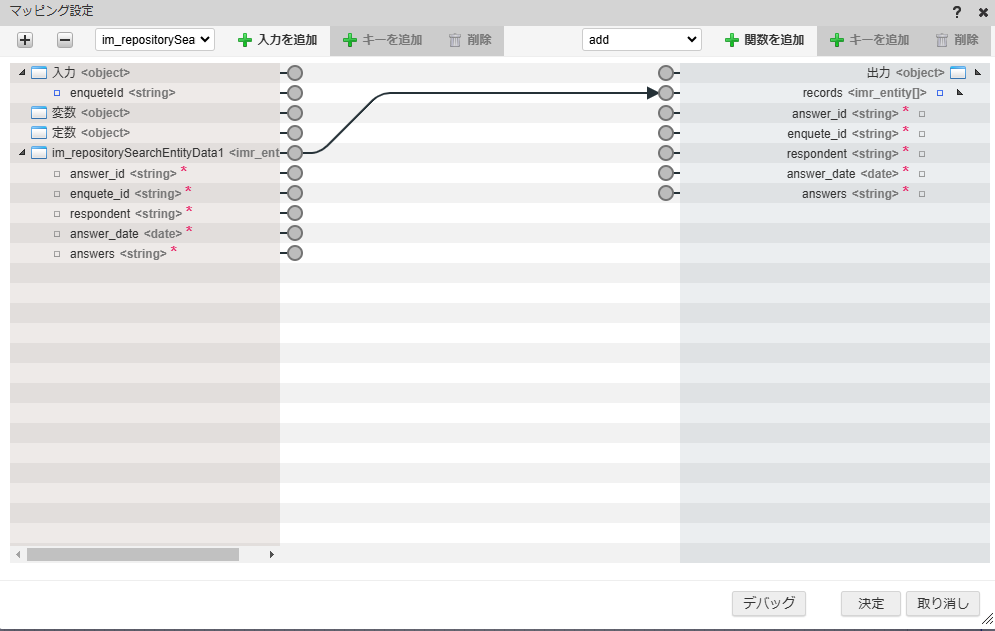Open help via the question mark icon

[x=958, y=12]
